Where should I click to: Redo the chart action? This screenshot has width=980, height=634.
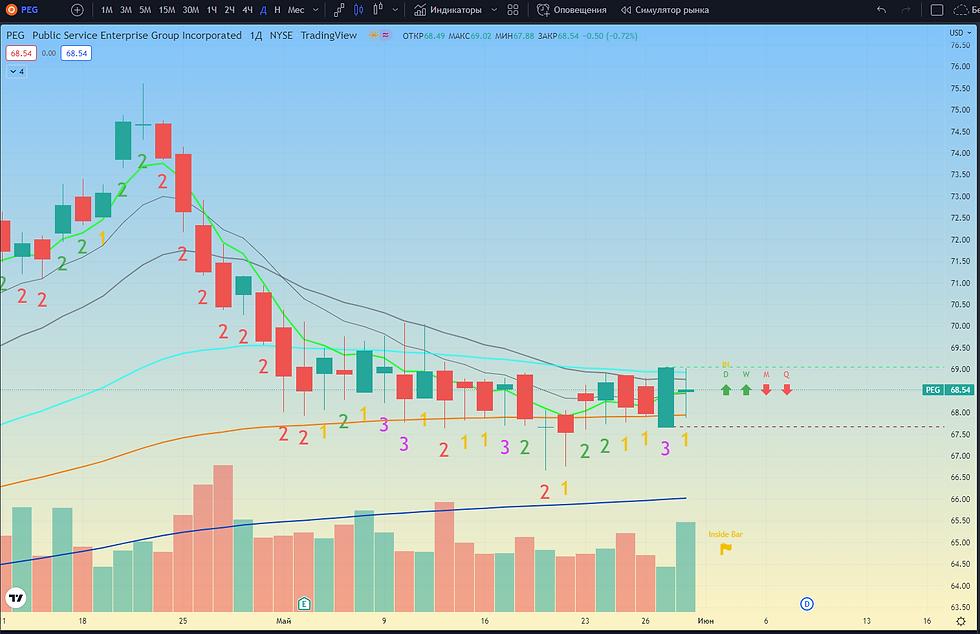[x=906, y=10]
